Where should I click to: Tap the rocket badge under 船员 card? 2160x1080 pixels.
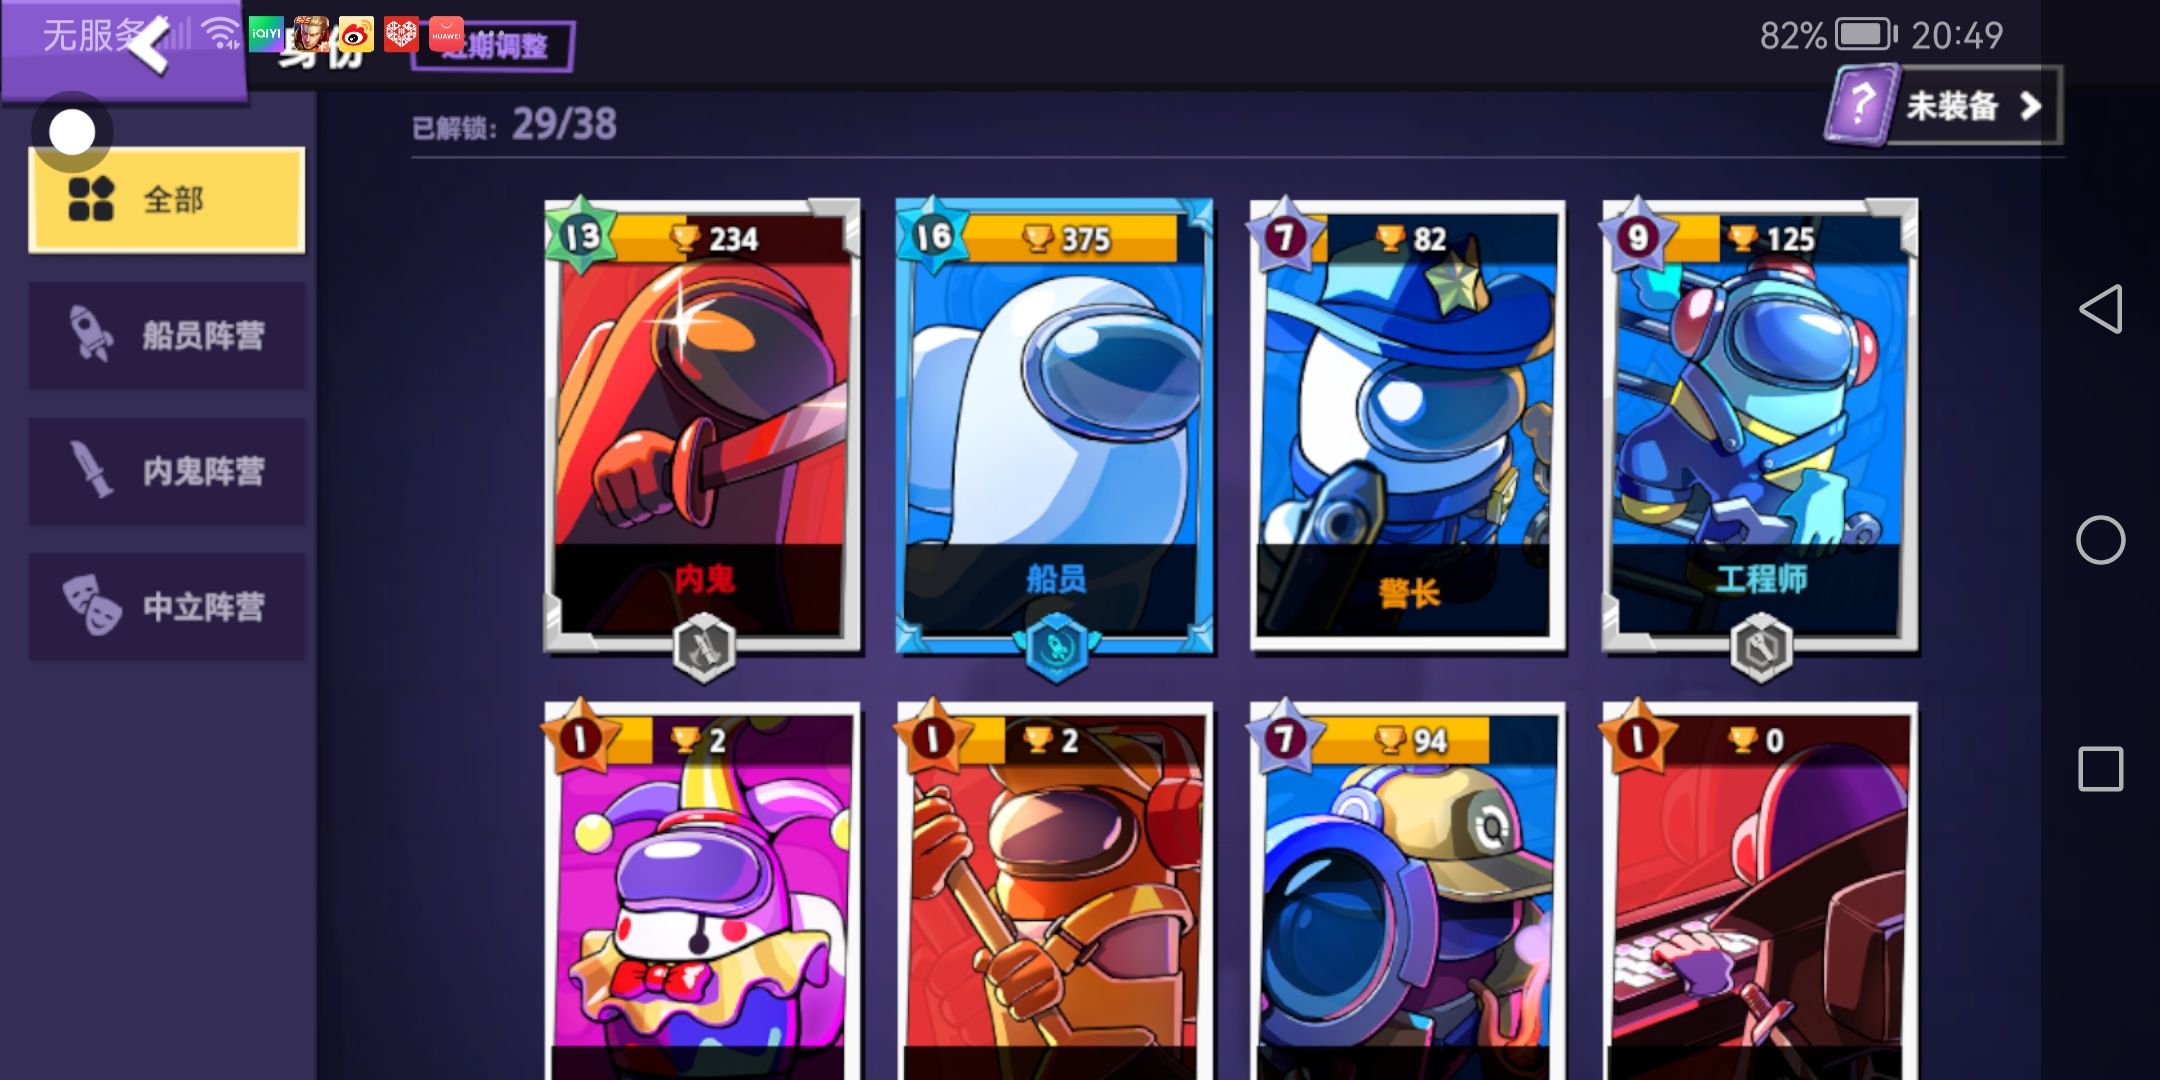[x=1057, y=648]
